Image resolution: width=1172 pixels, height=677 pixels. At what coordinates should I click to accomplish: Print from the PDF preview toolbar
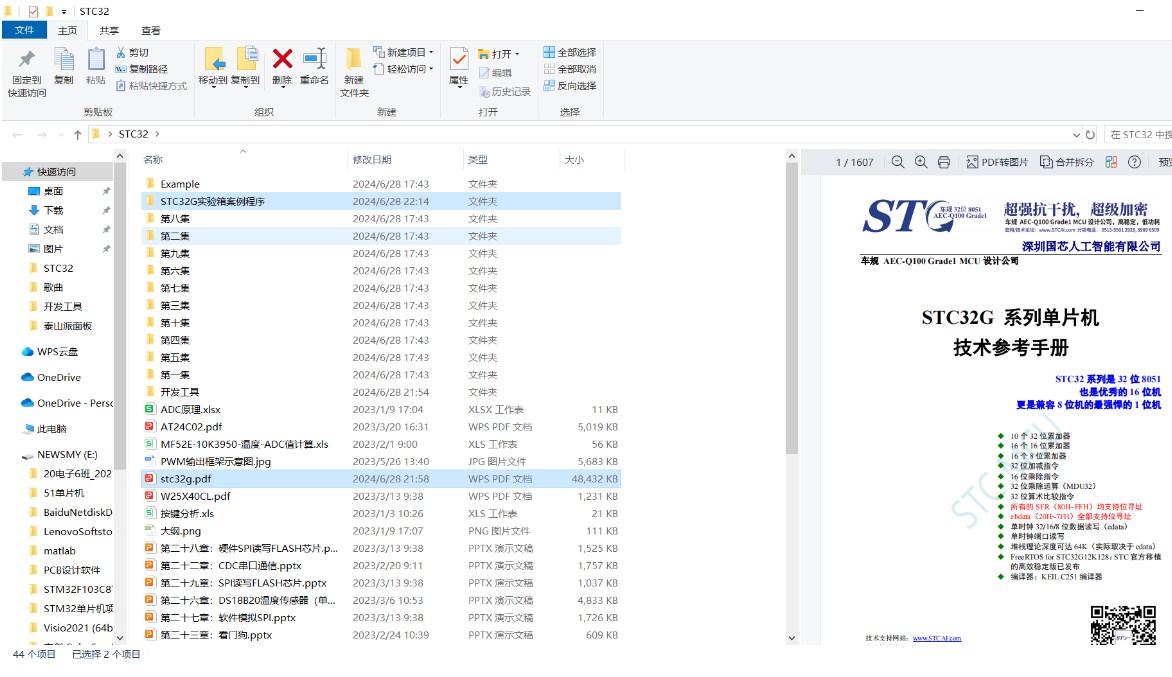[944, 162]
